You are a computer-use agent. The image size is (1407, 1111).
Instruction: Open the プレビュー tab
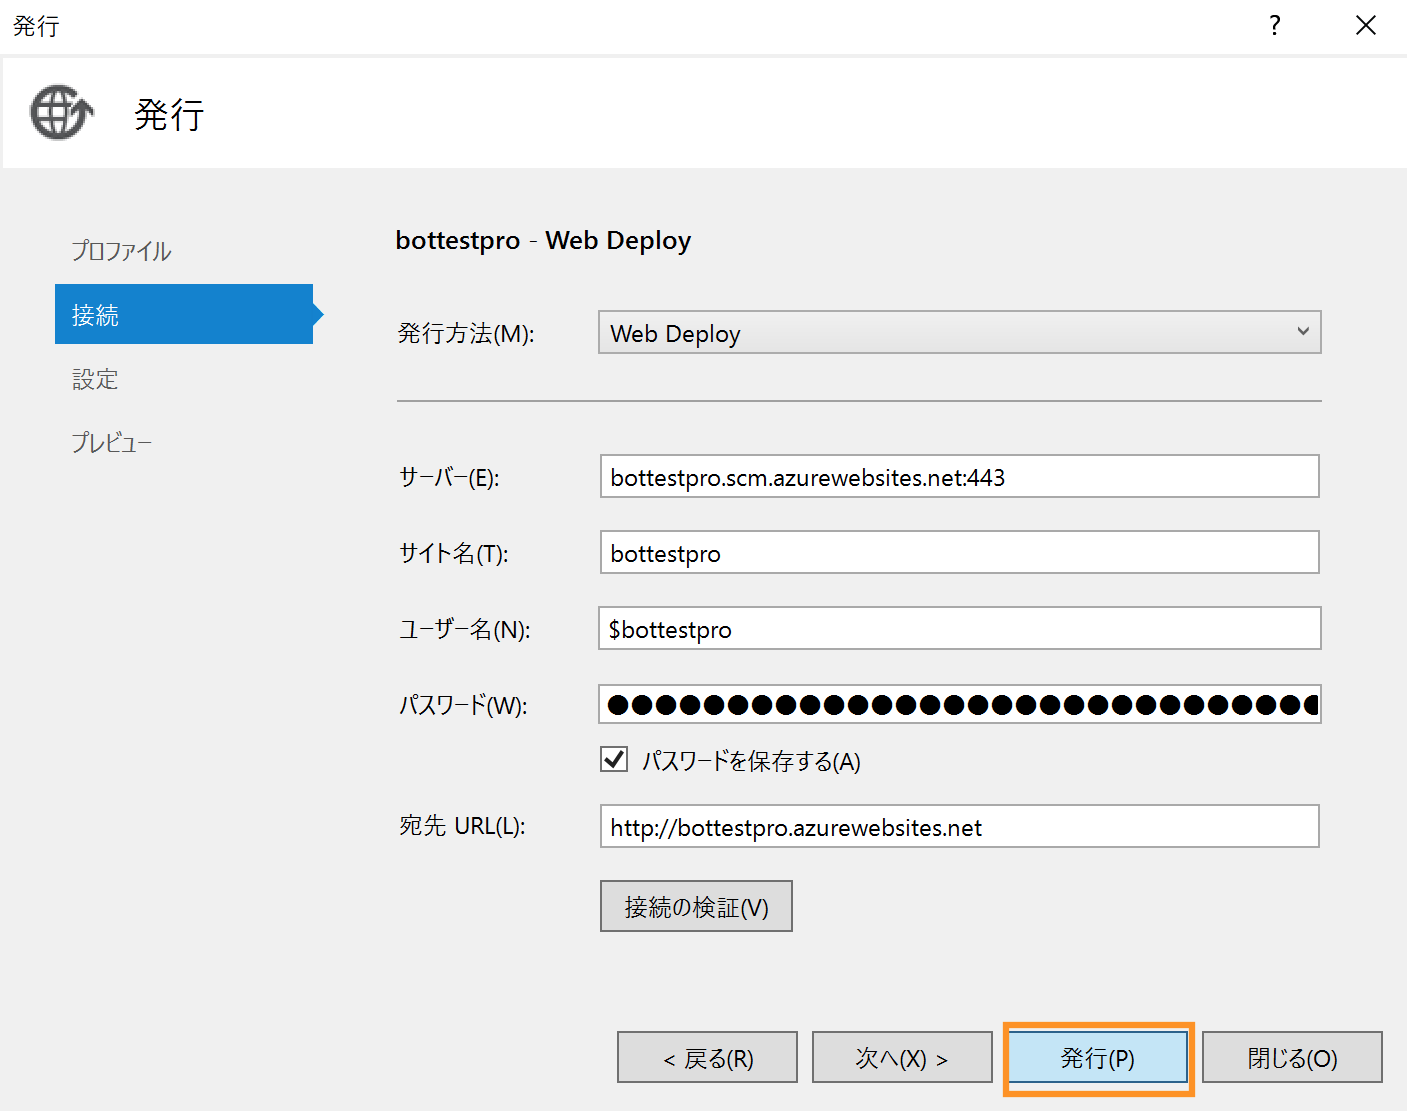(x=111, y=443)
